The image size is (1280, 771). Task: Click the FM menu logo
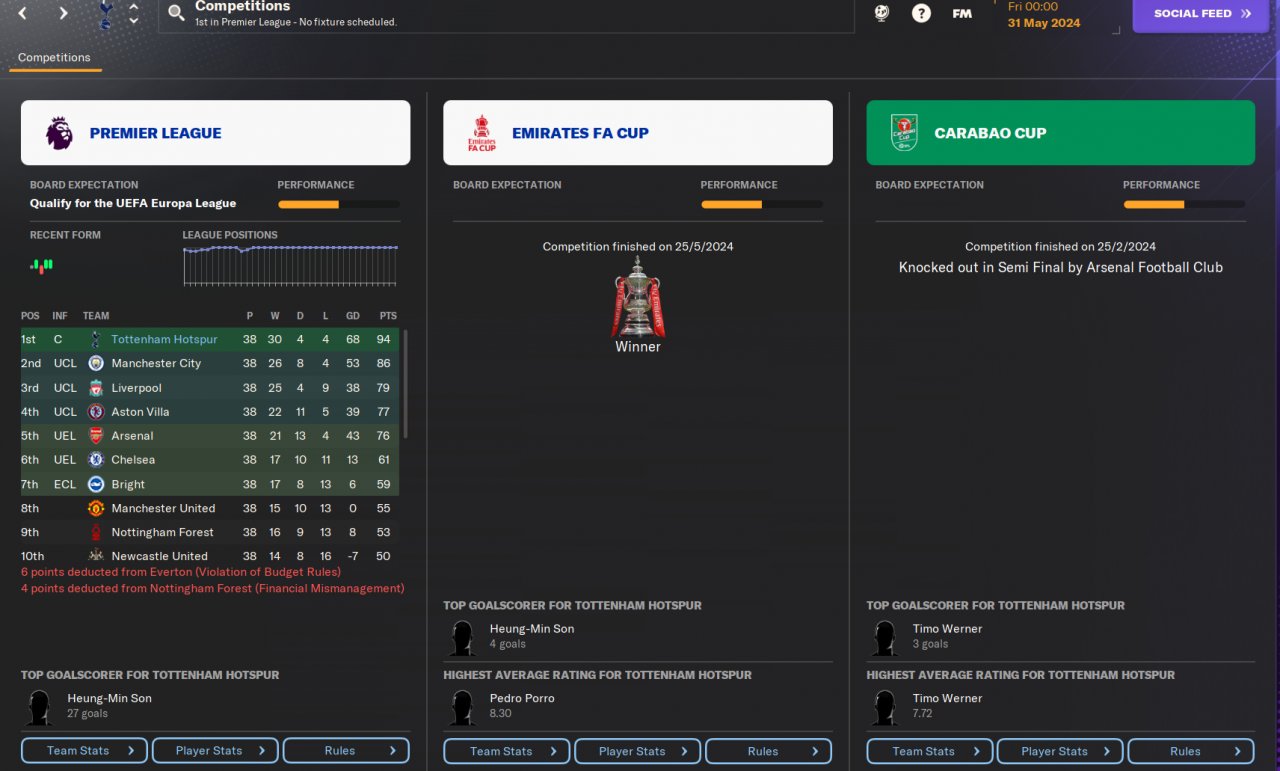point(962,14)
